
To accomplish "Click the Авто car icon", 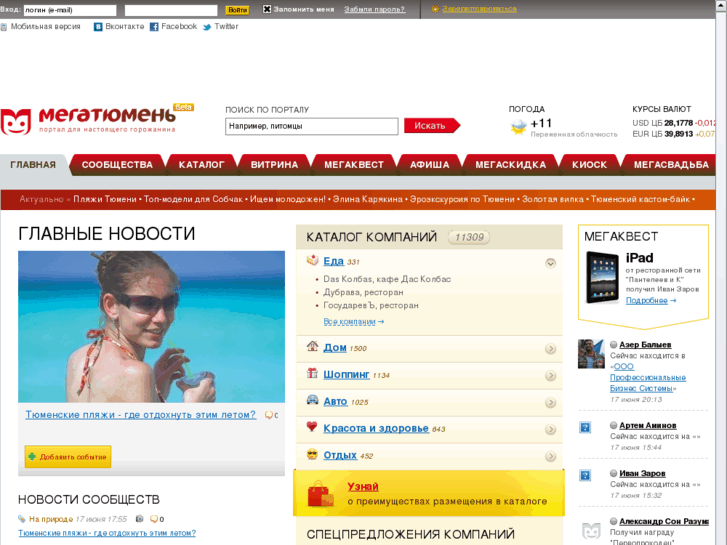I will tap(312, 400).
